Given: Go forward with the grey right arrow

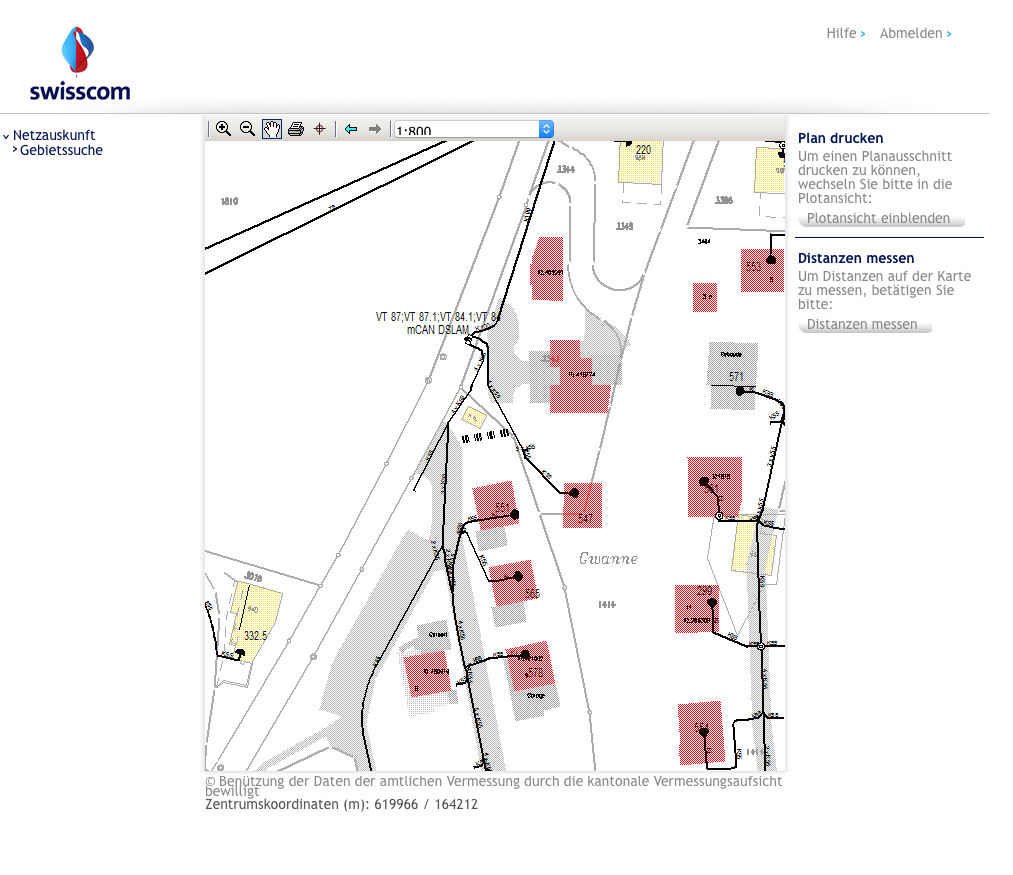Looking at the screenshot, I should pos(375,129).
